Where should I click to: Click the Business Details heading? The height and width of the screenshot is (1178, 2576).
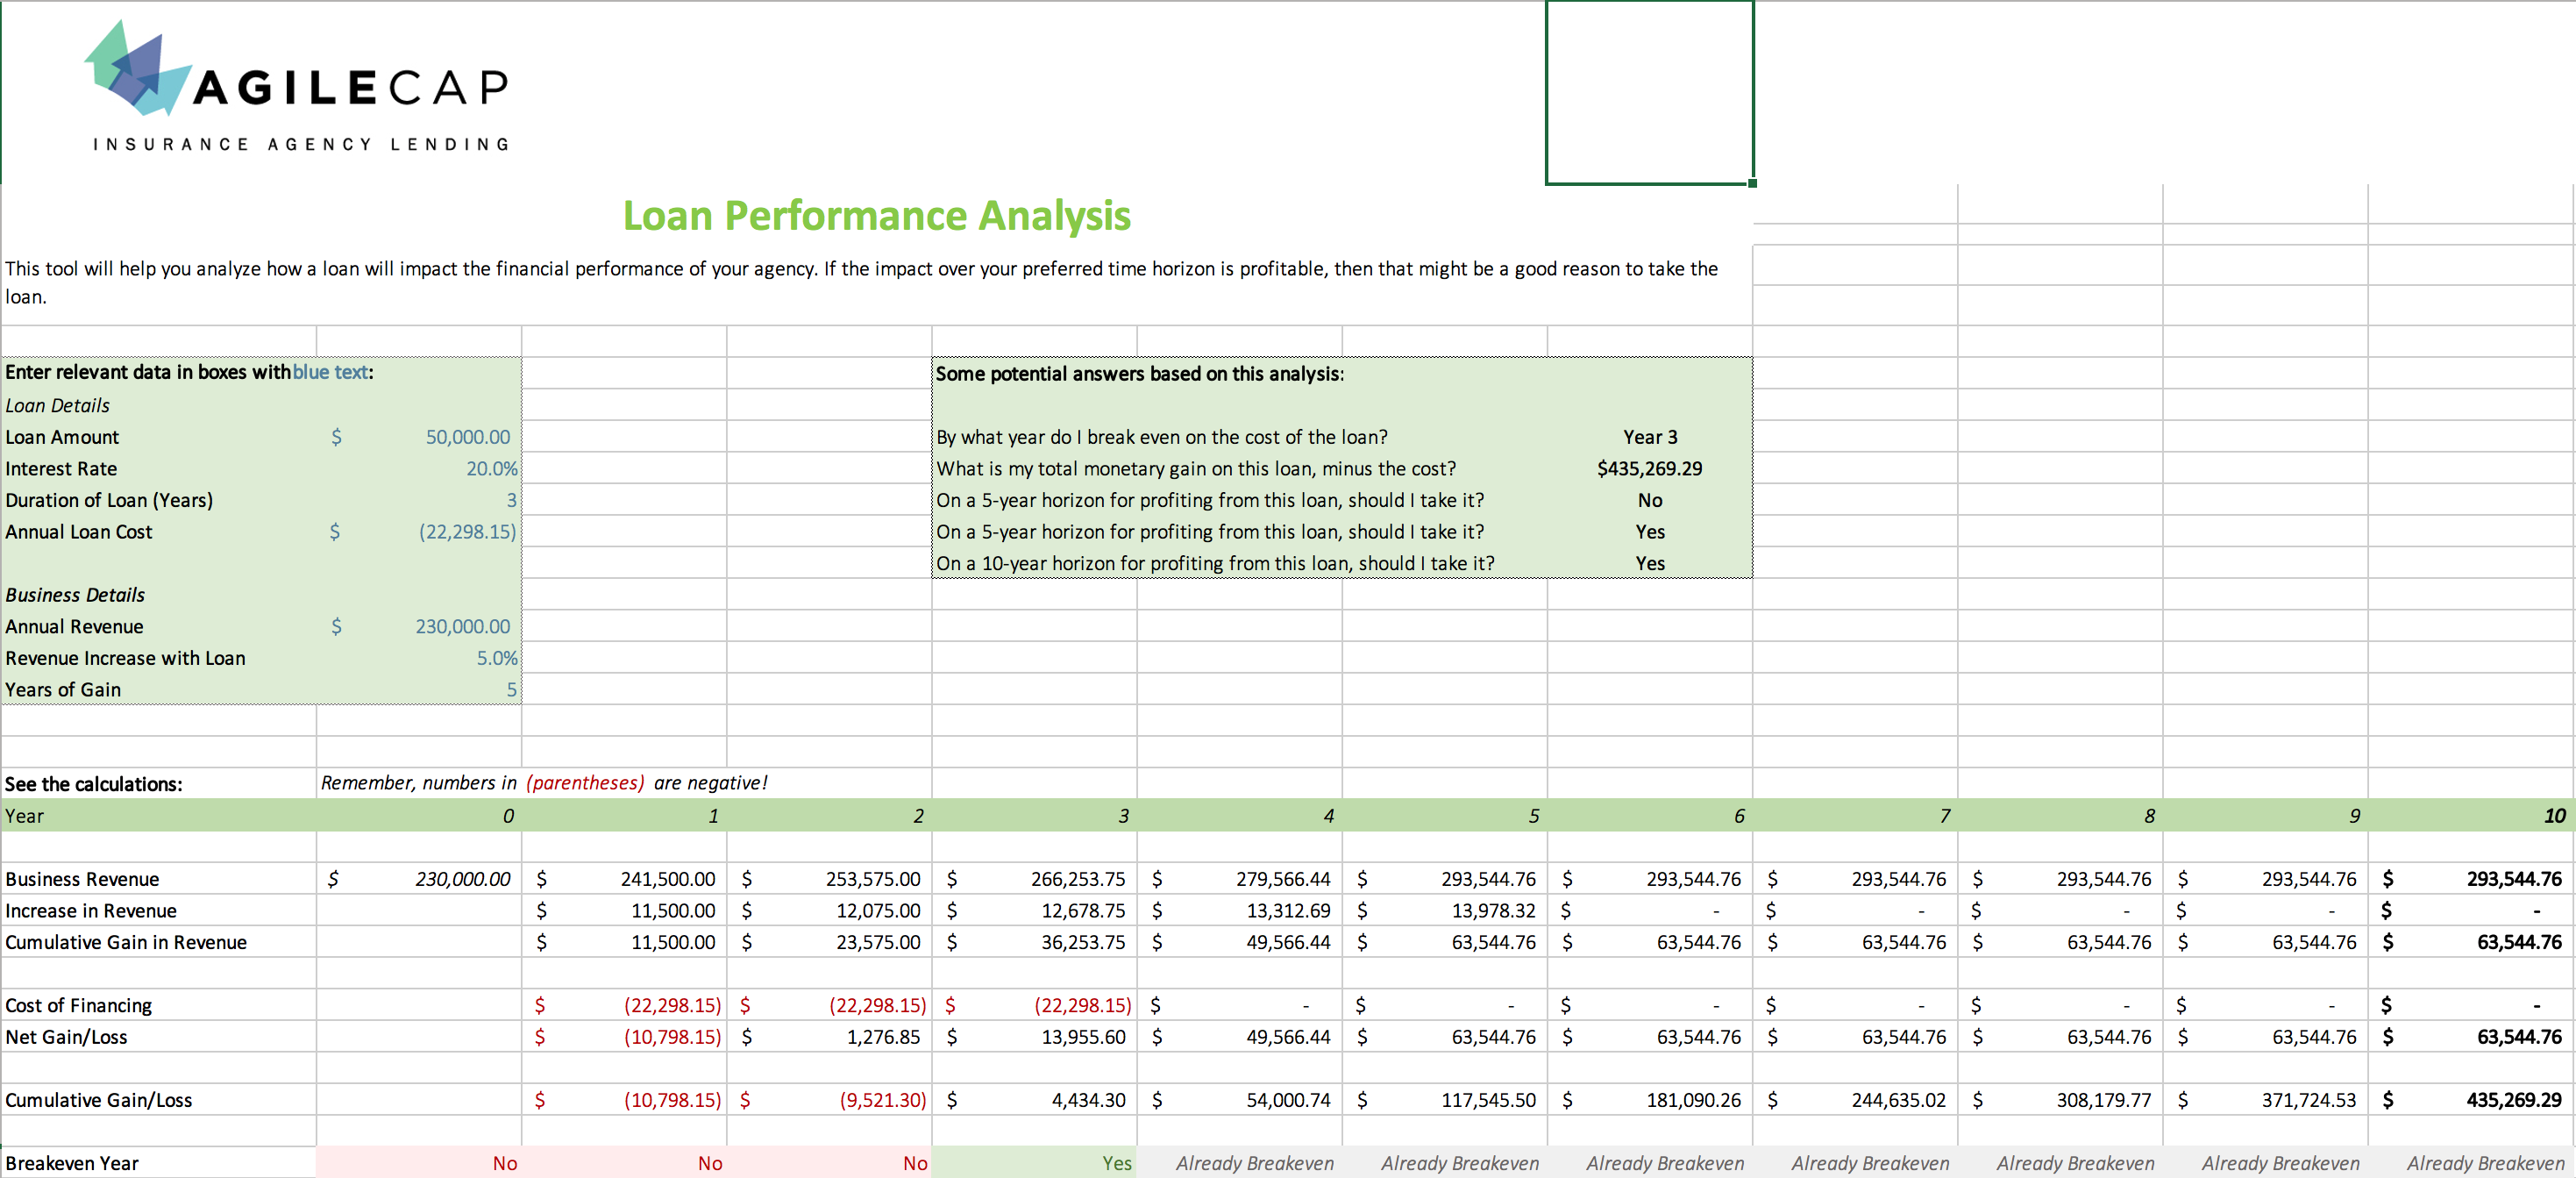click(x=75, y=595)
